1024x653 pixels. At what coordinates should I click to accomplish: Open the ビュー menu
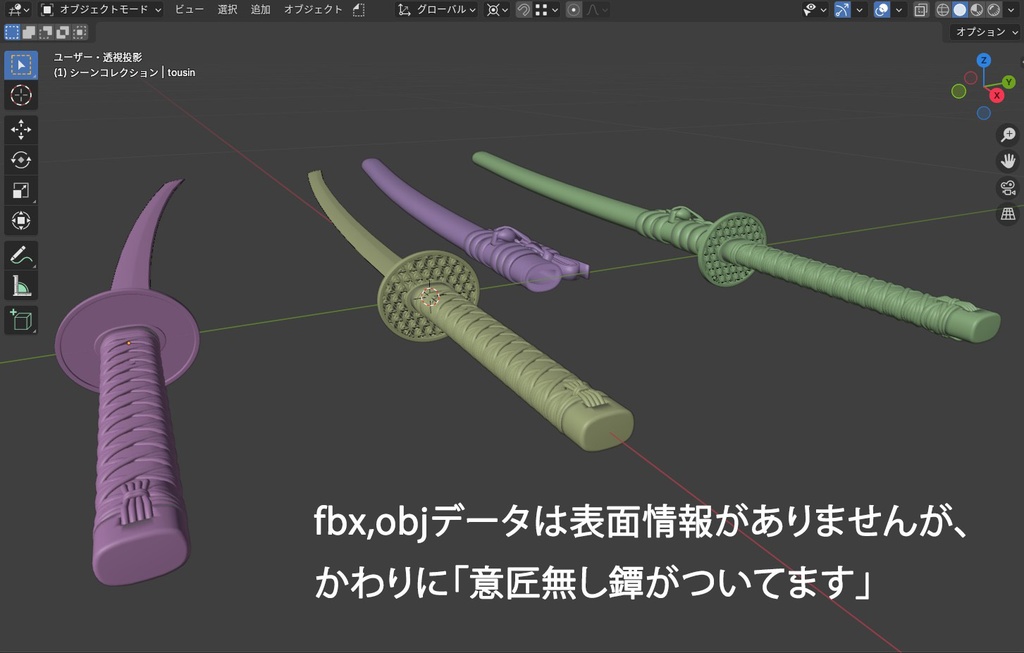(x=189, y=10)
